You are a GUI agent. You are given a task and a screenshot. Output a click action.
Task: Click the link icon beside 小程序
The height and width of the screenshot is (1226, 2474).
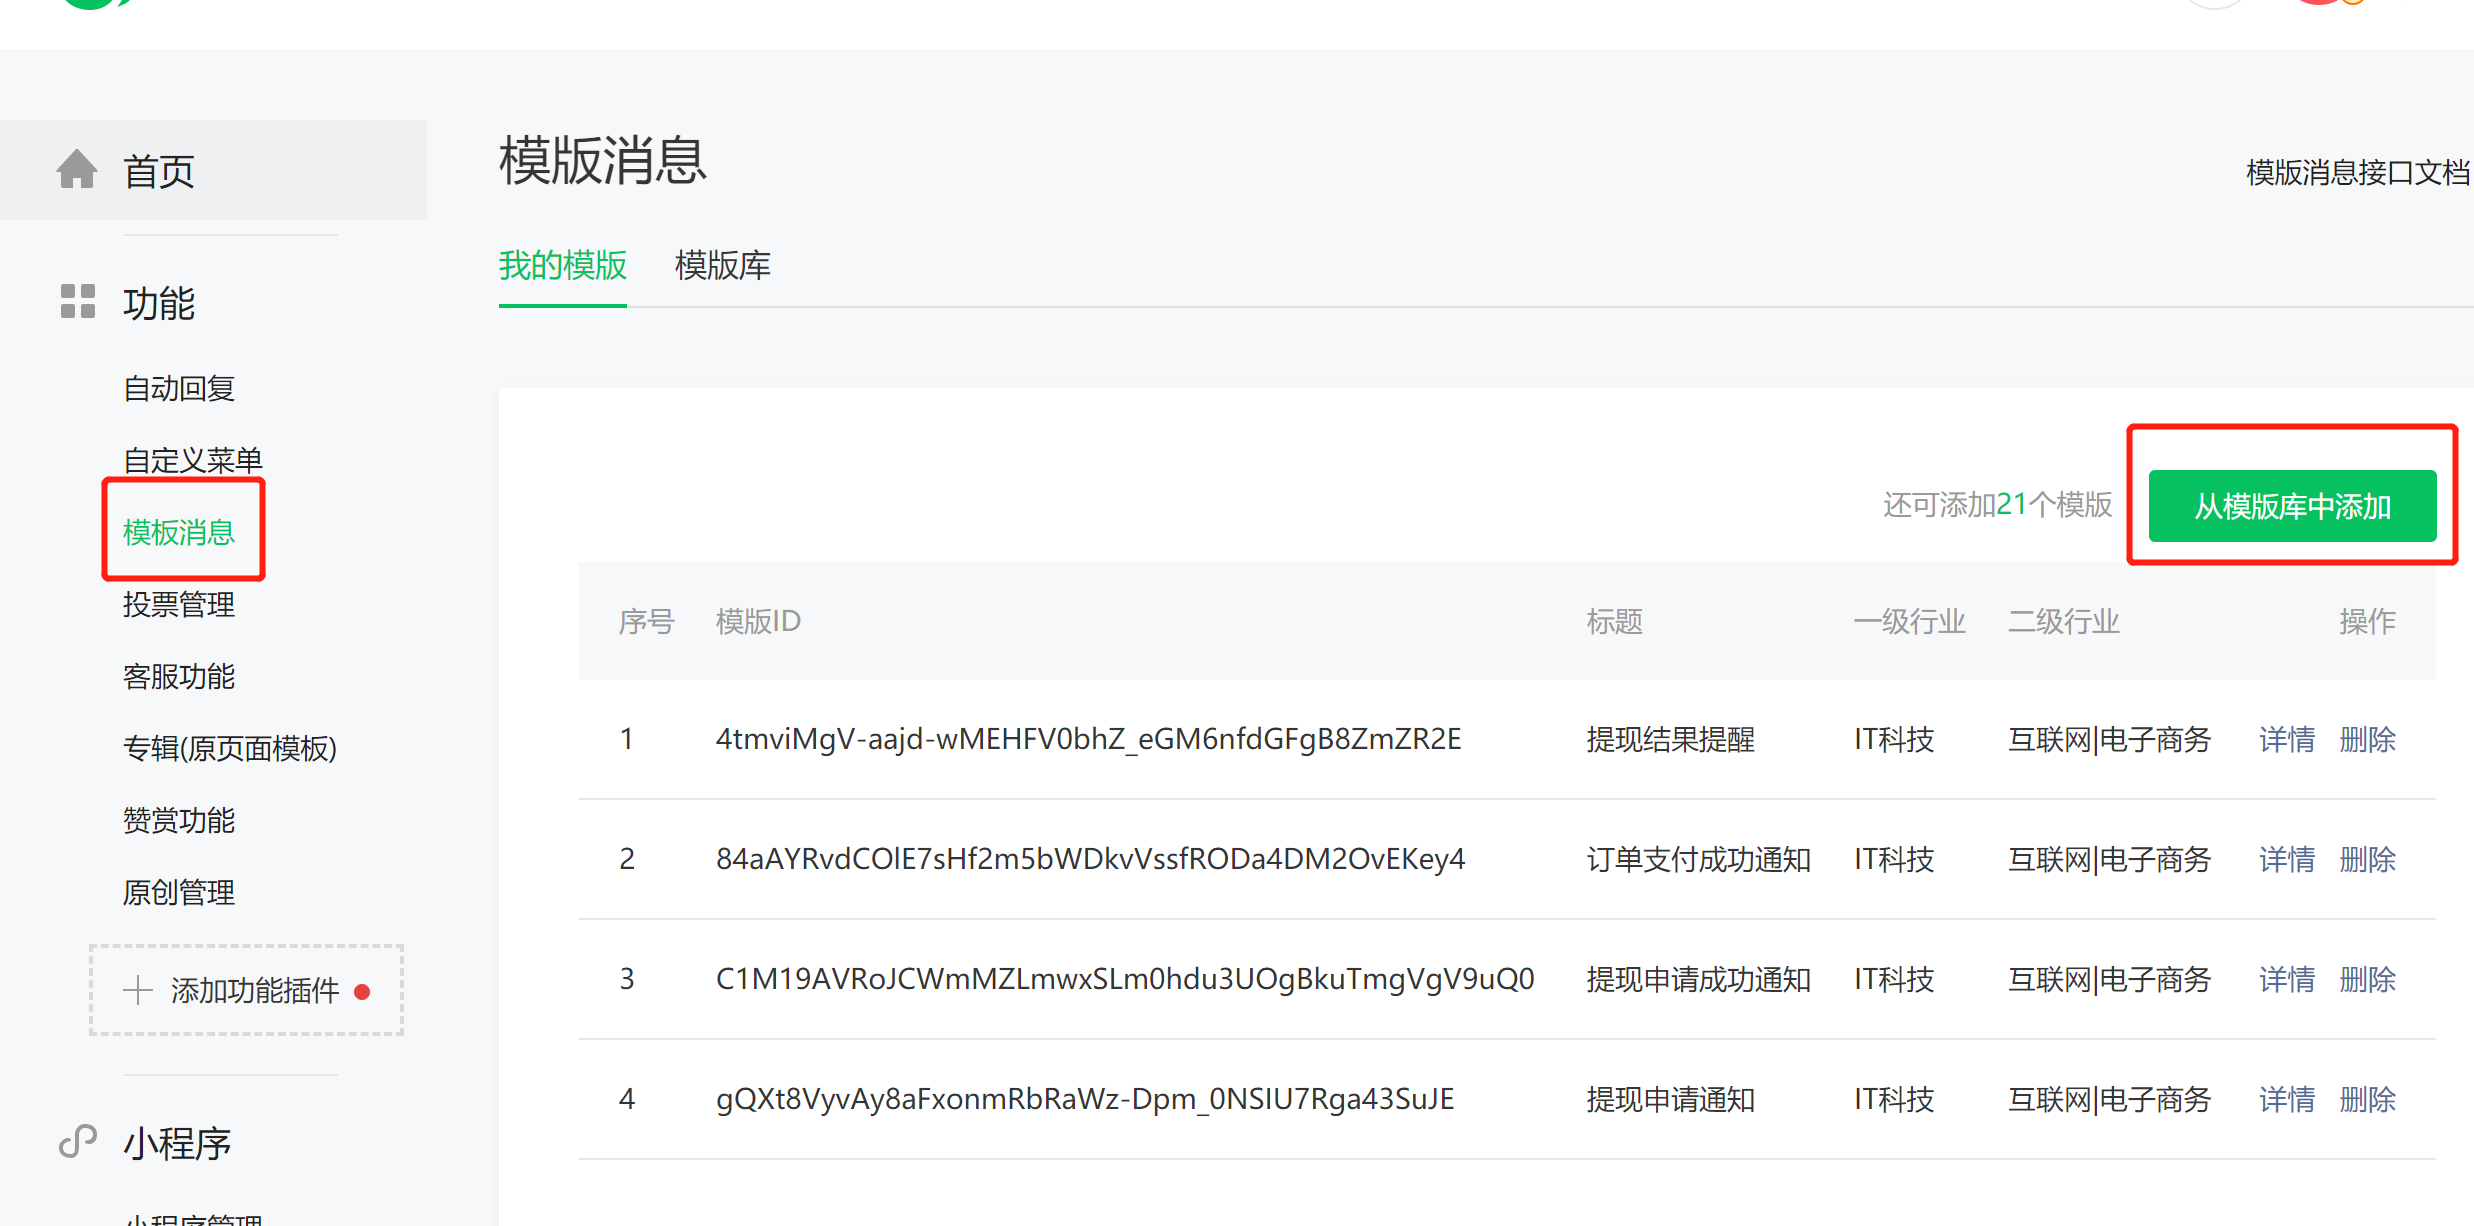(77, 1141)
